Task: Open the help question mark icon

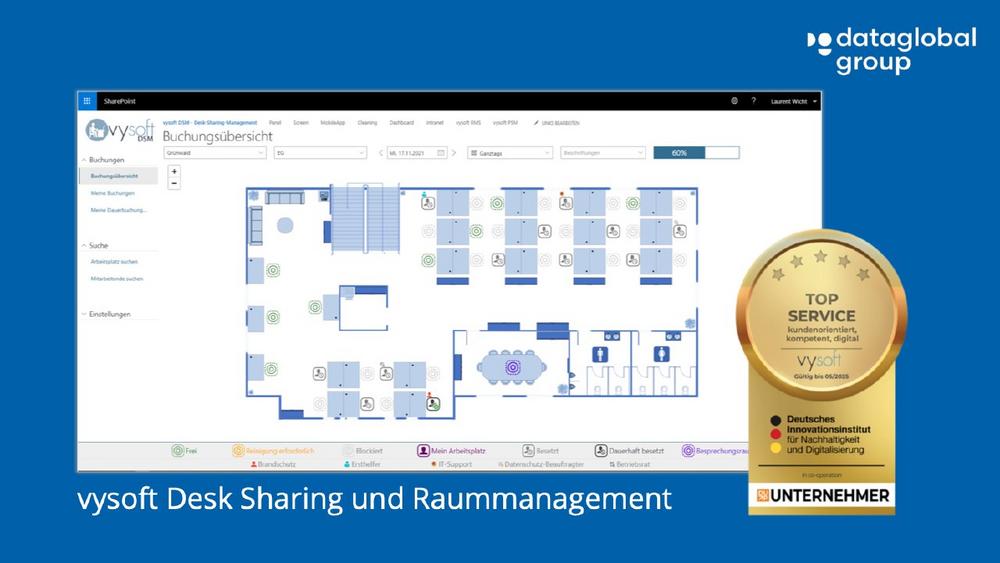Action: tap(753, 101)
